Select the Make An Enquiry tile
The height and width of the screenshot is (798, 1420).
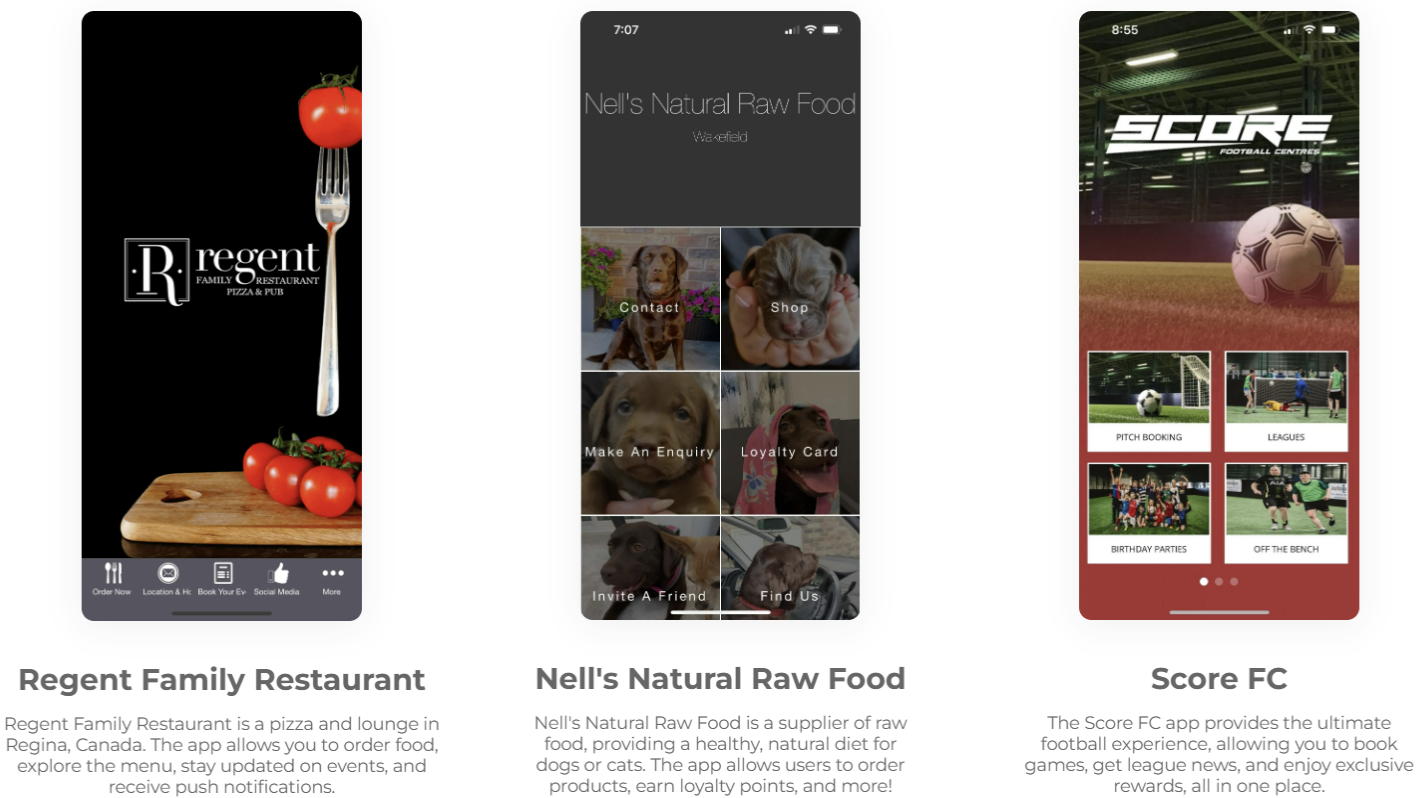650,443
